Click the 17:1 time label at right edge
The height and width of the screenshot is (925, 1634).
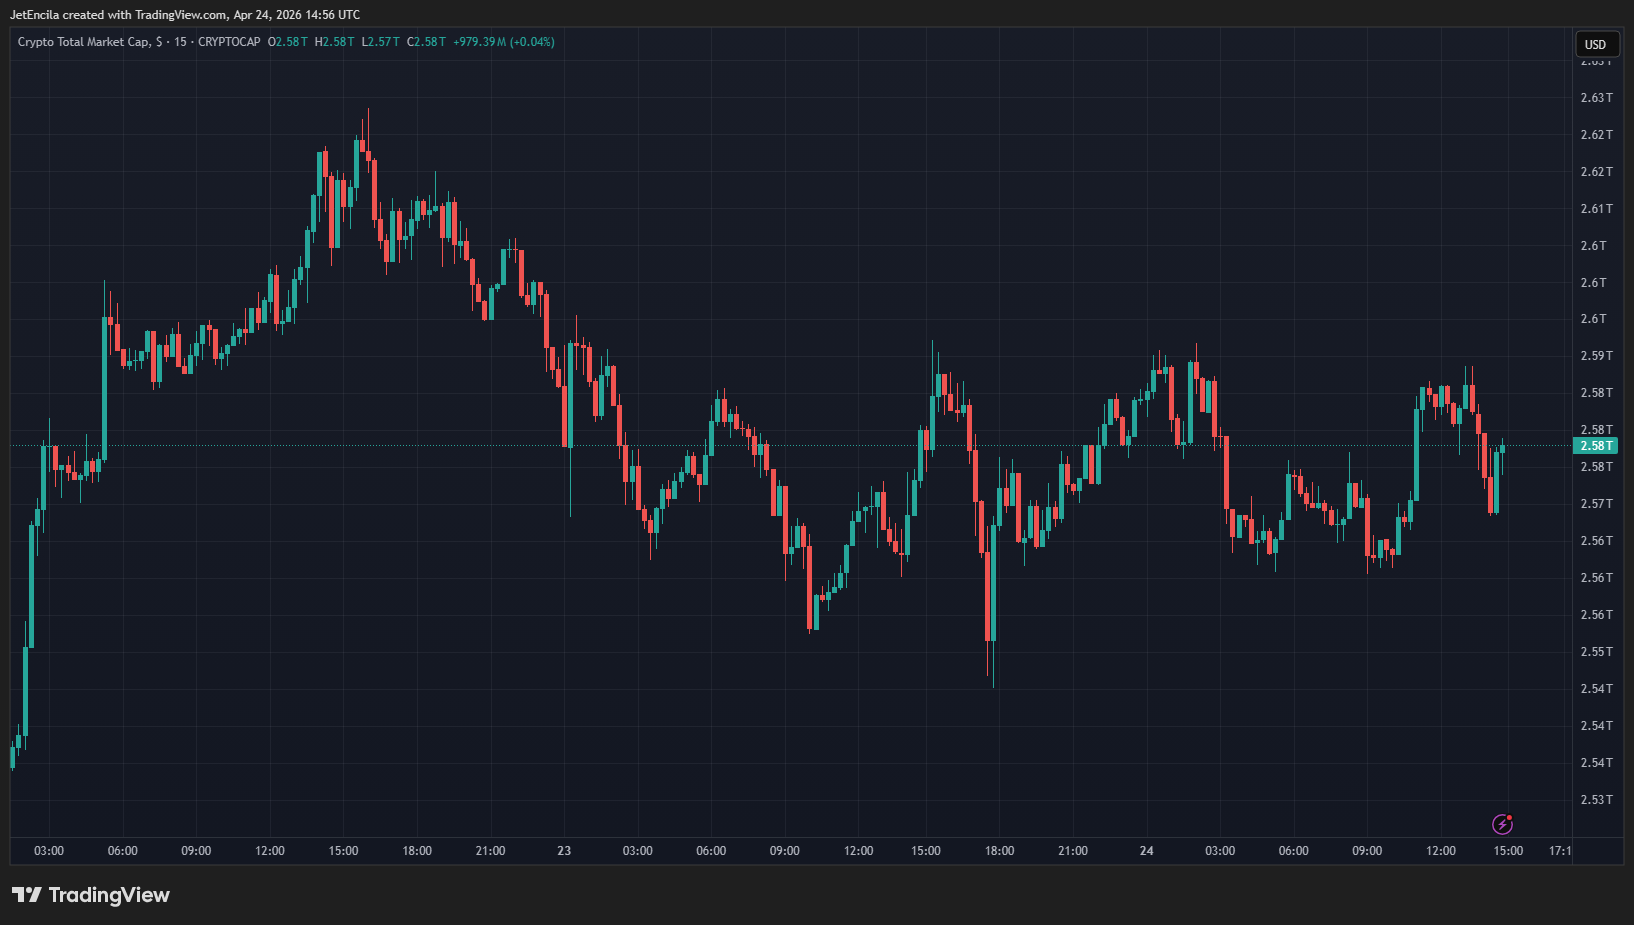point(1560,851)
